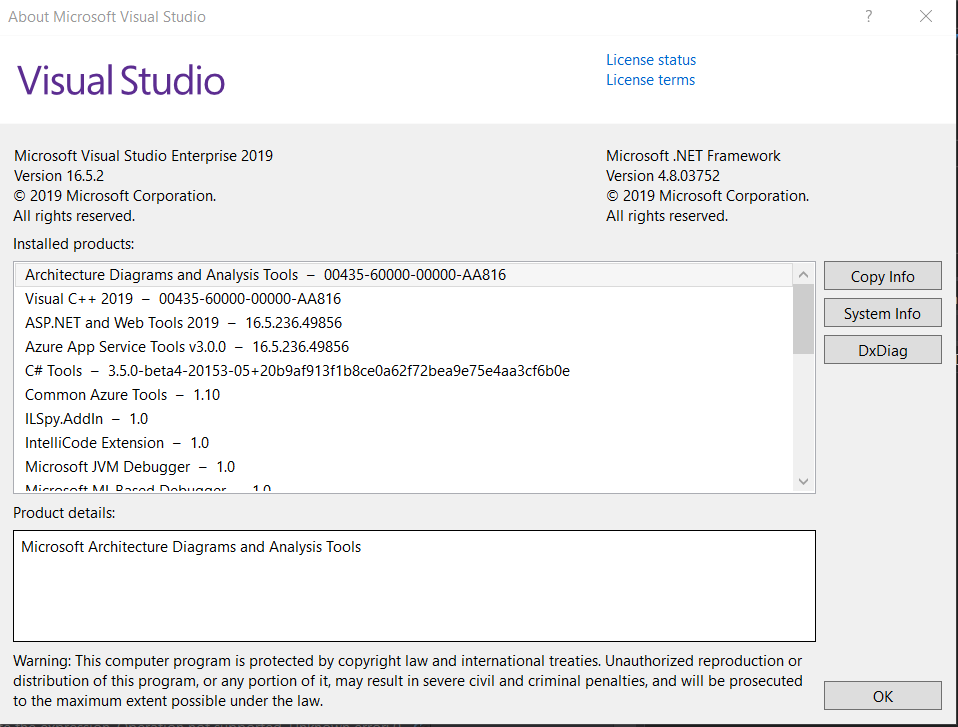Click the installed products scrollbar thumb
The image size is (958, 727).
click(x=803, y=319)
